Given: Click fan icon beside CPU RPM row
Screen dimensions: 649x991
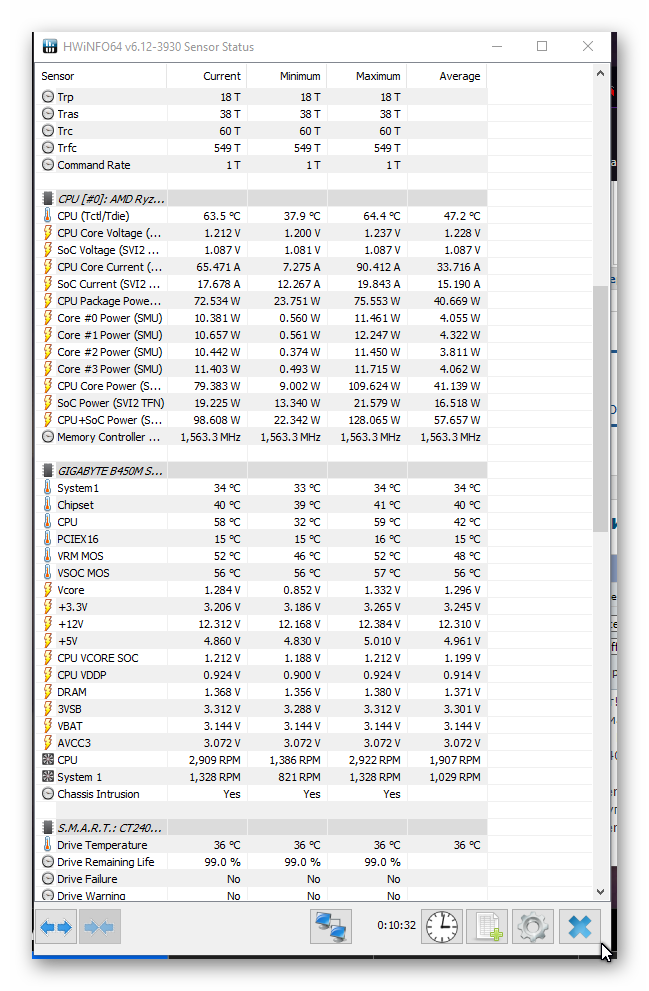Looking at the screenshot, I should coord(47,760).
